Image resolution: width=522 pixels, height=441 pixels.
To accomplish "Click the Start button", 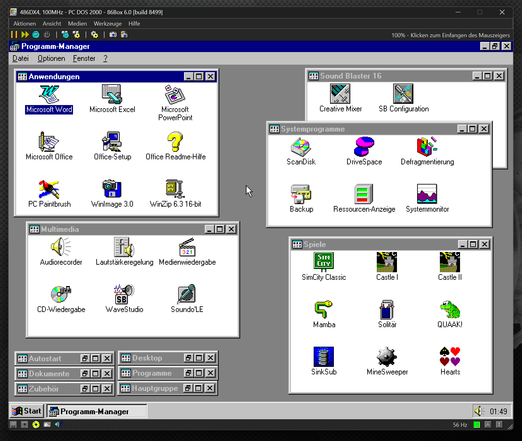I will 27,411.
